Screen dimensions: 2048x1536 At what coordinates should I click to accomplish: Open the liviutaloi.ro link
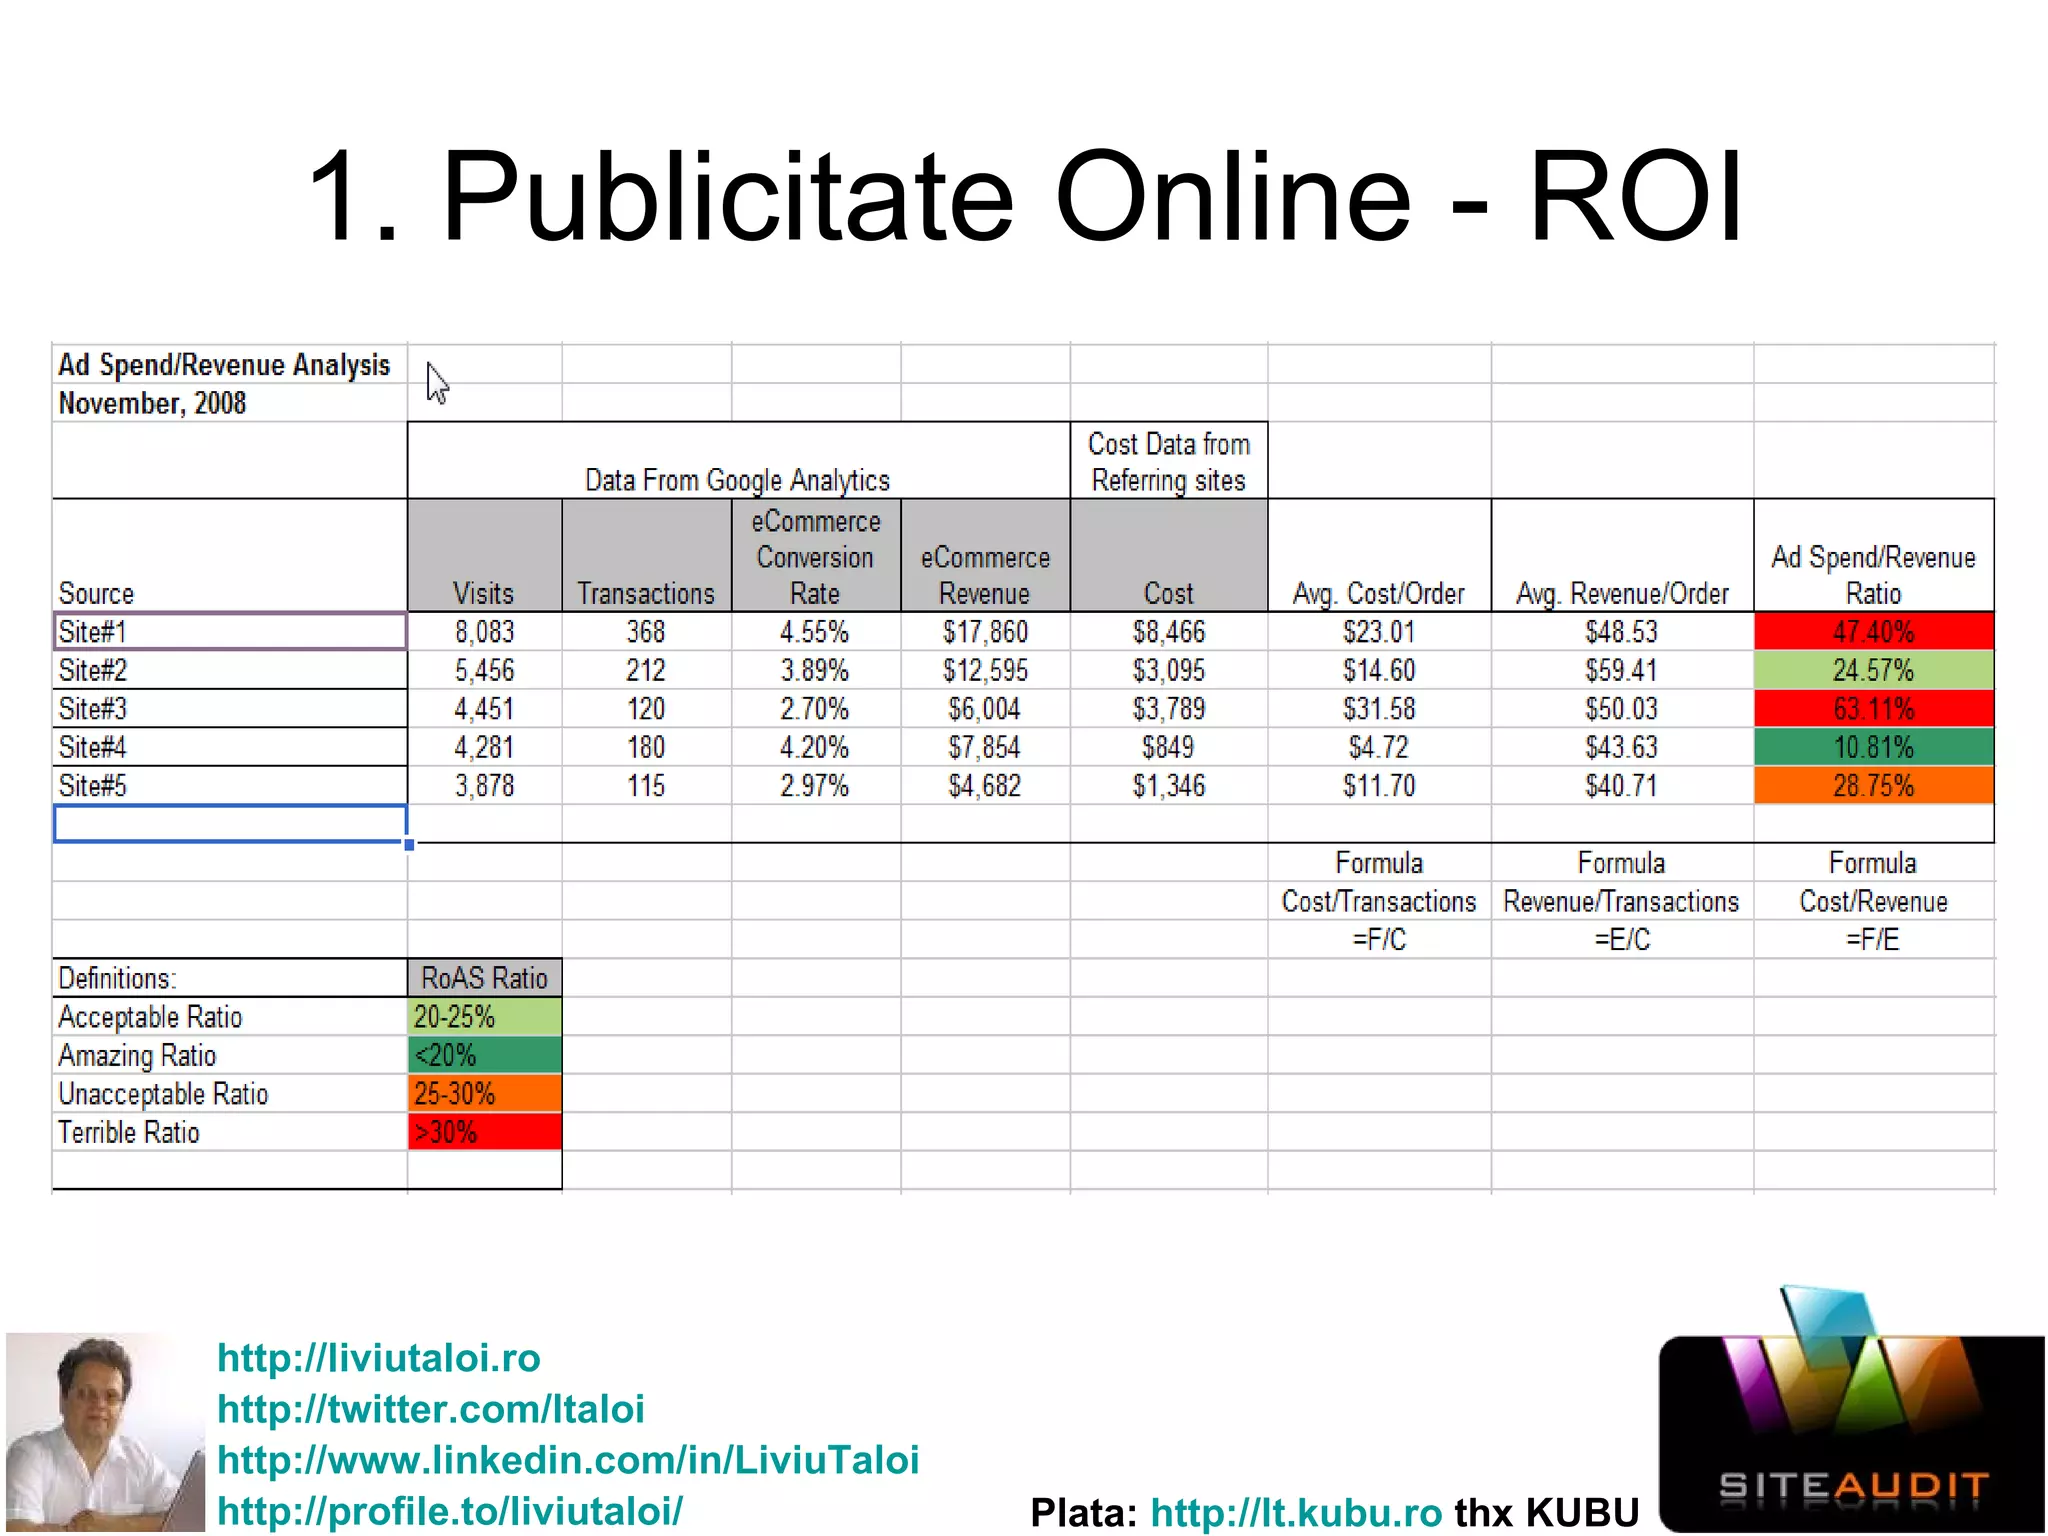click(x=379, y=1357)
